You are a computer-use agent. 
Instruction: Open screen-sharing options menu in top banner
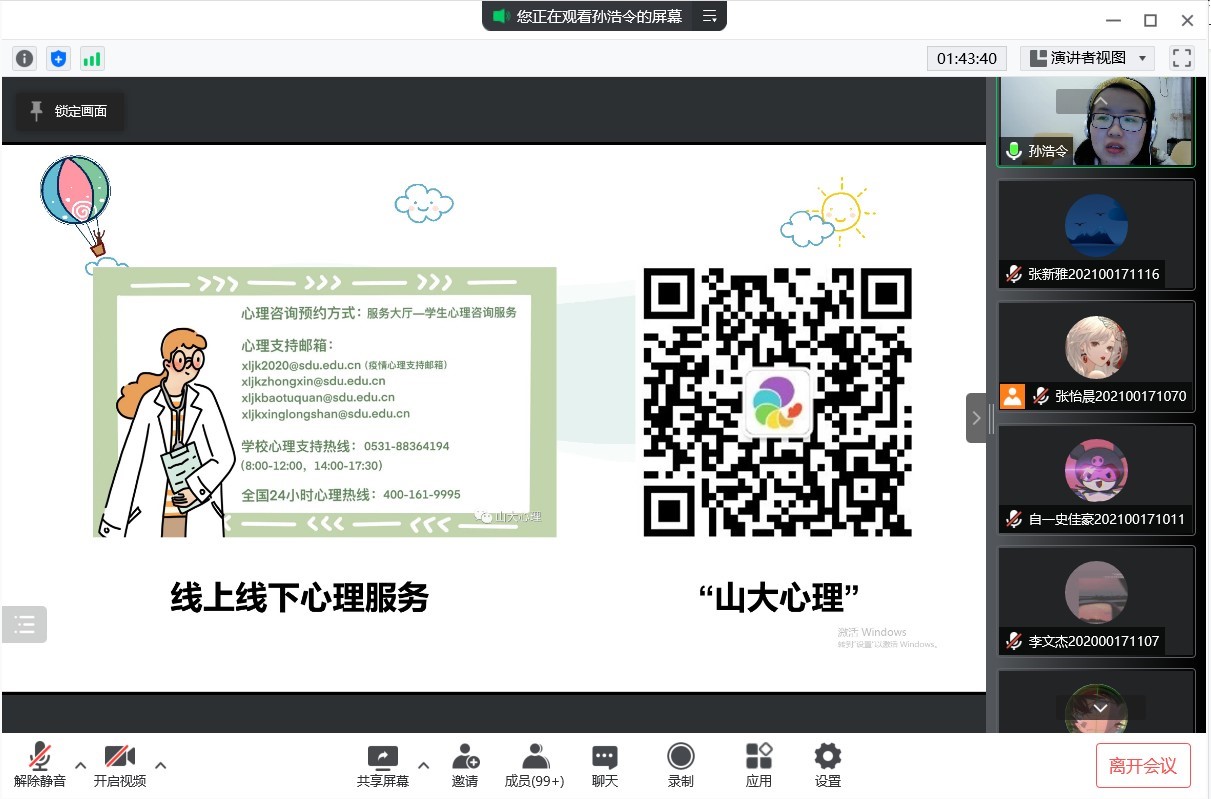click(710, 16)
